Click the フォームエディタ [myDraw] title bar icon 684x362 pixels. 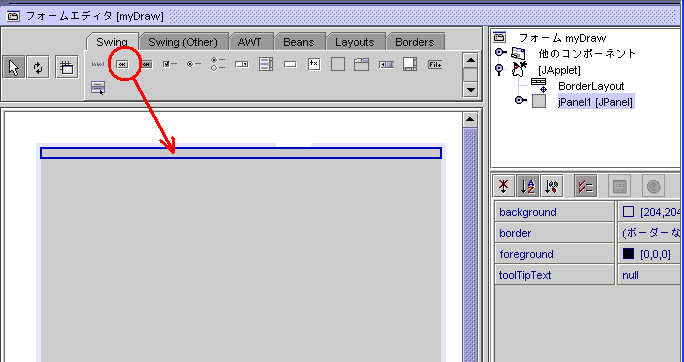coord(13,17)
